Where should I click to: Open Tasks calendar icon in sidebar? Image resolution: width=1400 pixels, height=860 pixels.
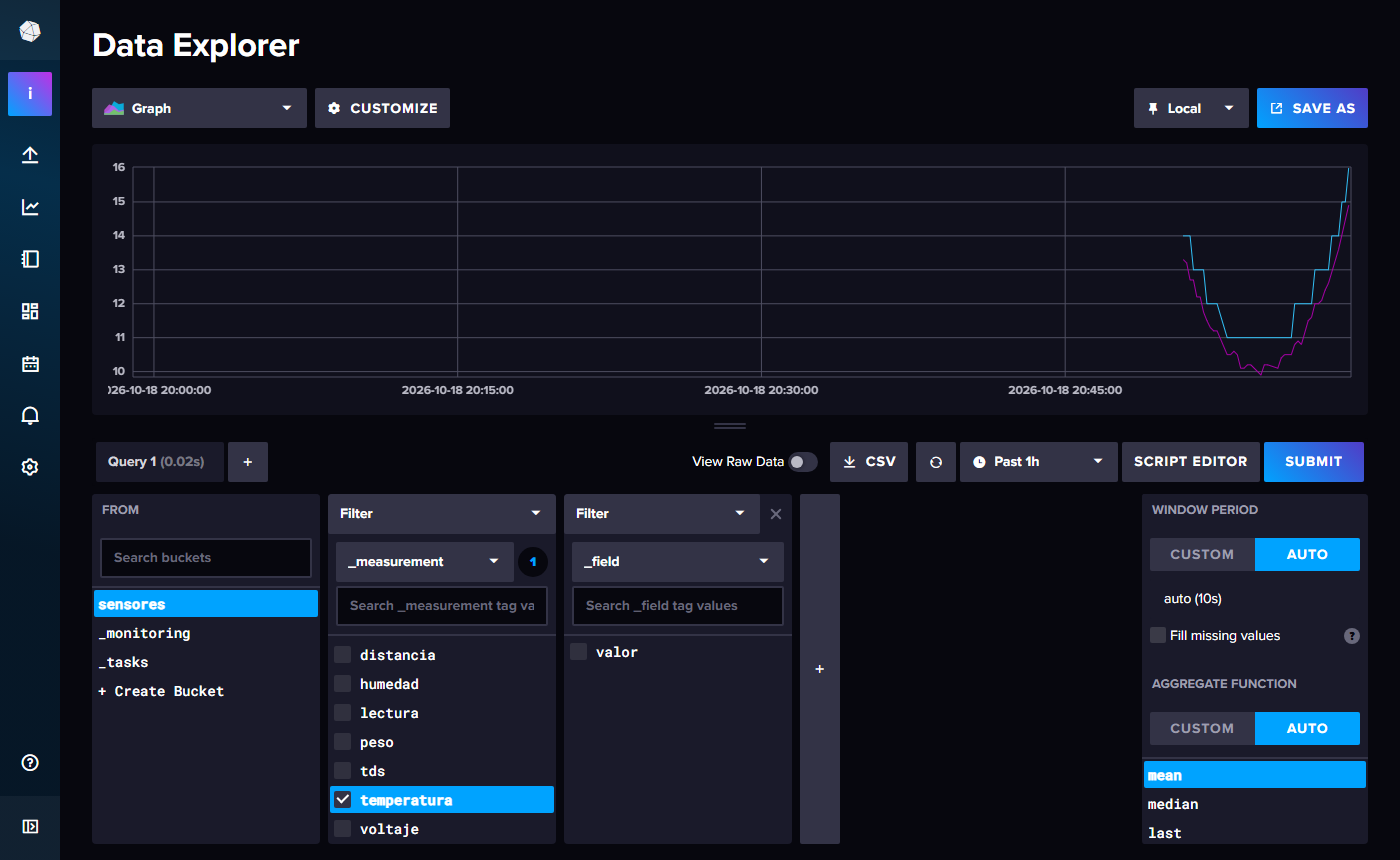tap(30, 363)
